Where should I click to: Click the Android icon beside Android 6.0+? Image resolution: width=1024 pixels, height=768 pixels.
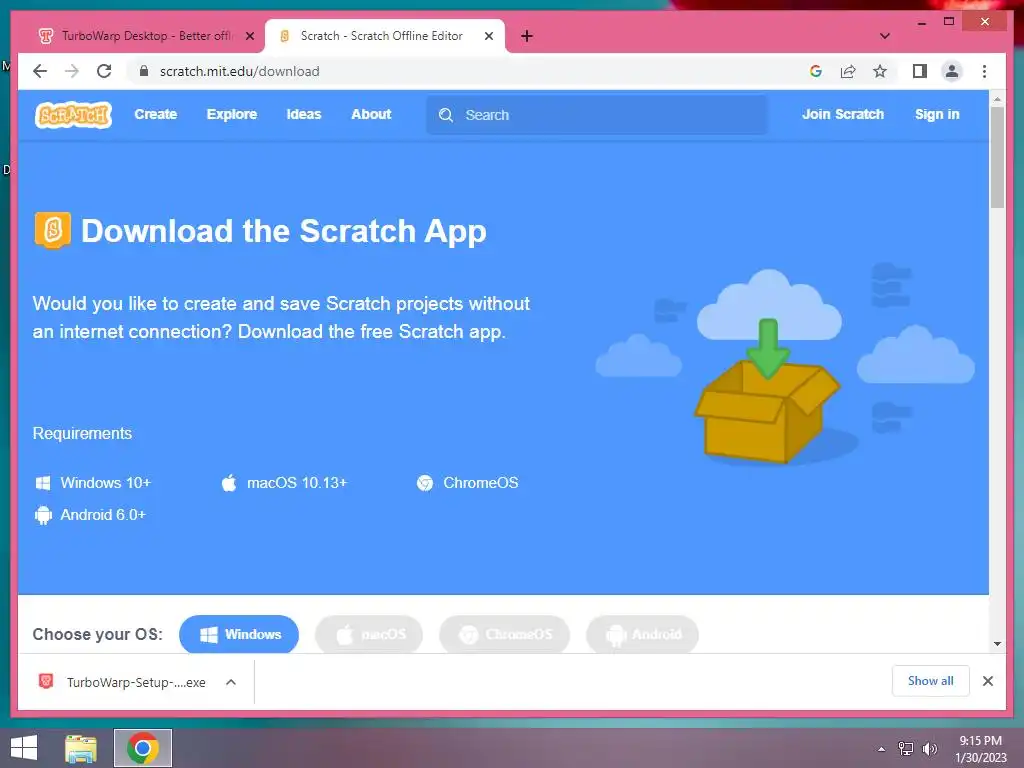coord(43,515)
